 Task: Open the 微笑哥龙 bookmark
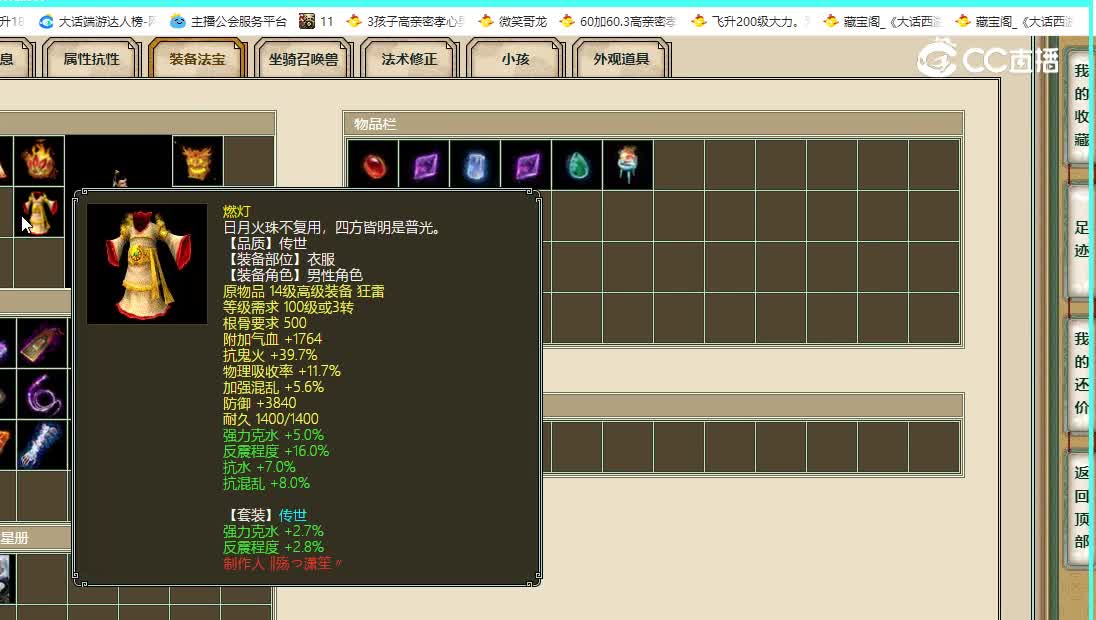[x=513, y=22]
